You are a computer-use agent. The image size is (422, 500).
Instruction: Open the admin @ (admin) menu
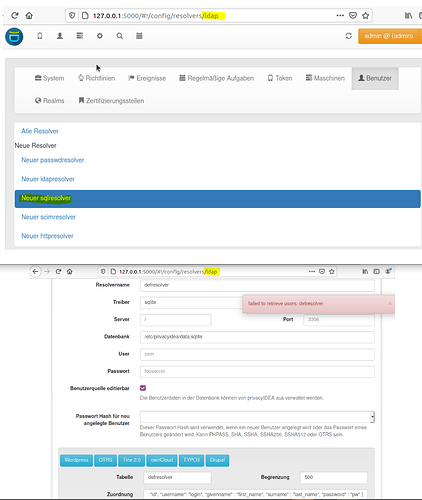click(389, 36)
